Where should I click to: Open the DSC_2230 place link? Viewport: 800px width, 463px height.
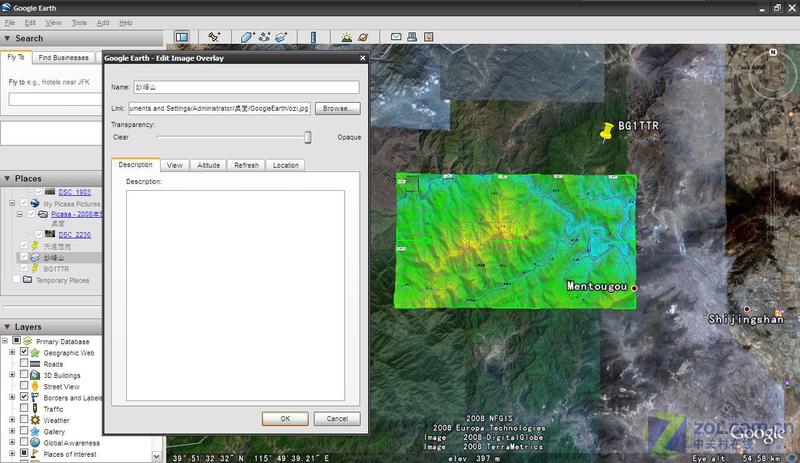[74, 235]
